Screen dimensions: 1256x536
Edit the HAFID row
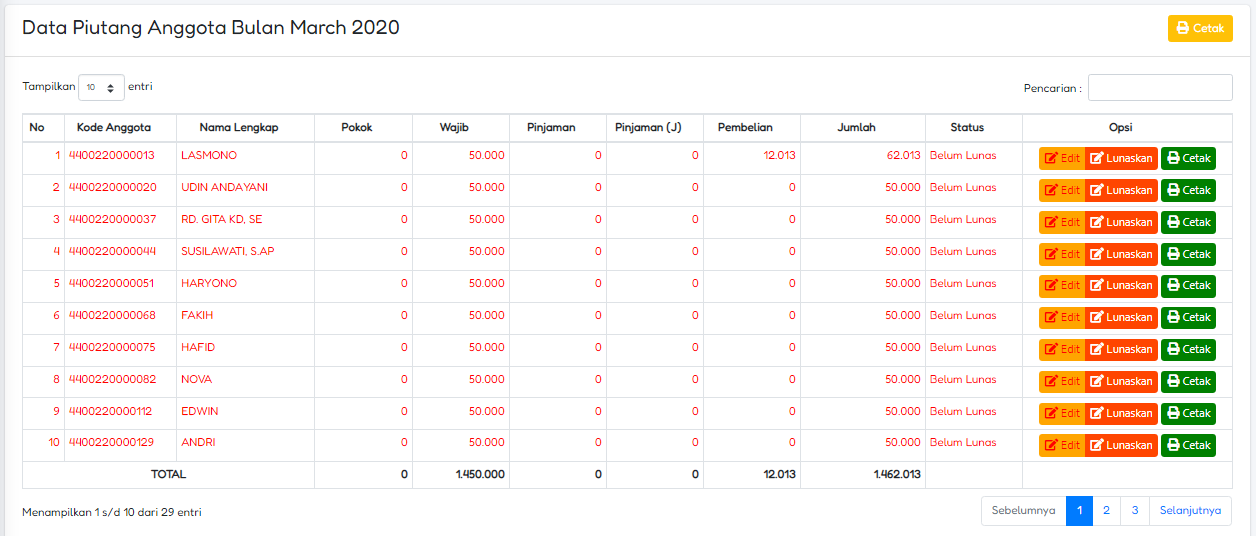(x=1062, y=350)
